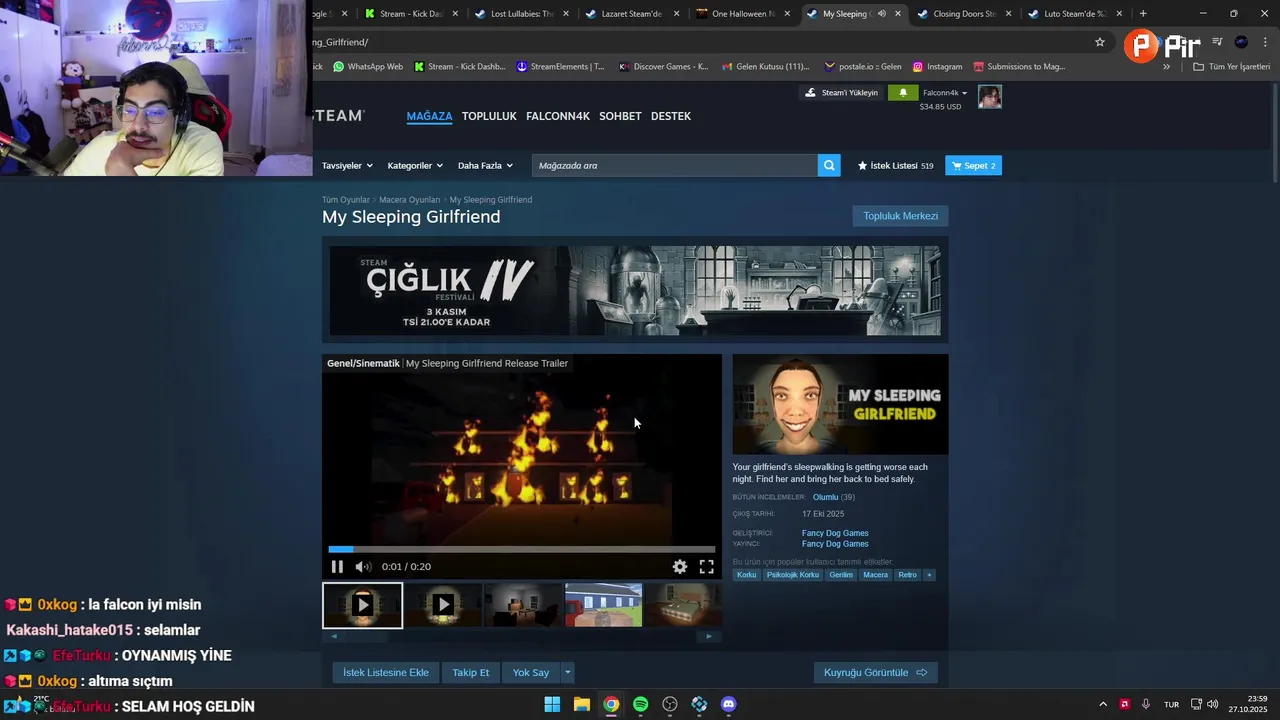Screen dimensions: 1280x720
Task: Enter fullscreen on the trailer player
Action: 706,567
